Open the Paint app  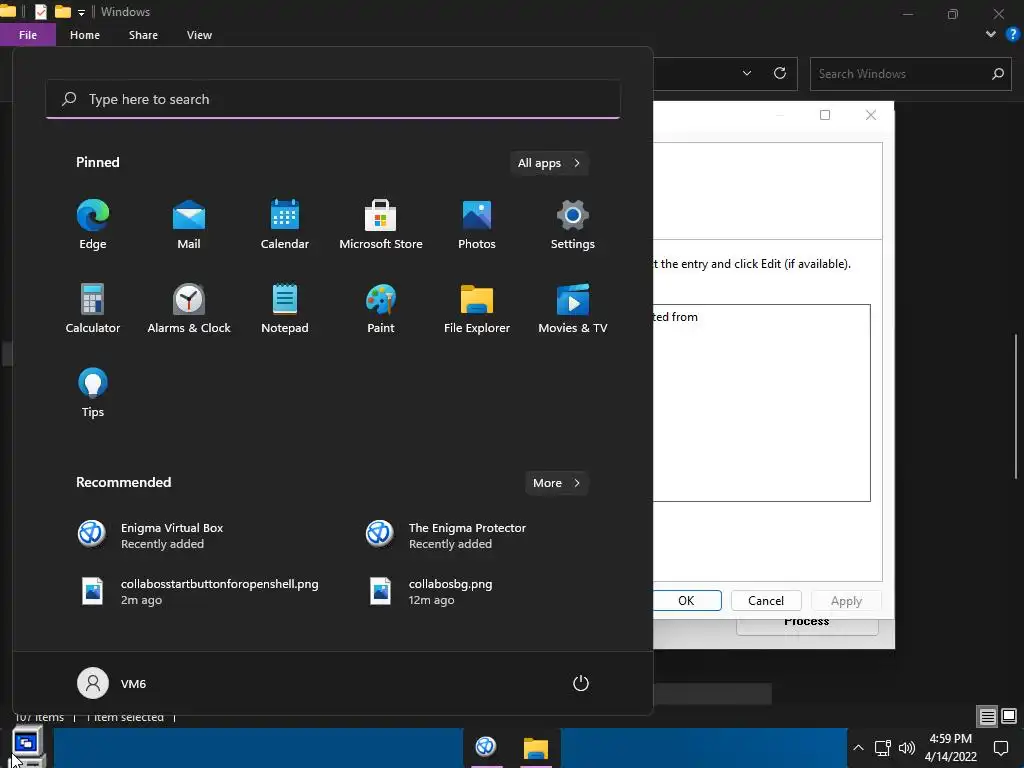(381, 309)
